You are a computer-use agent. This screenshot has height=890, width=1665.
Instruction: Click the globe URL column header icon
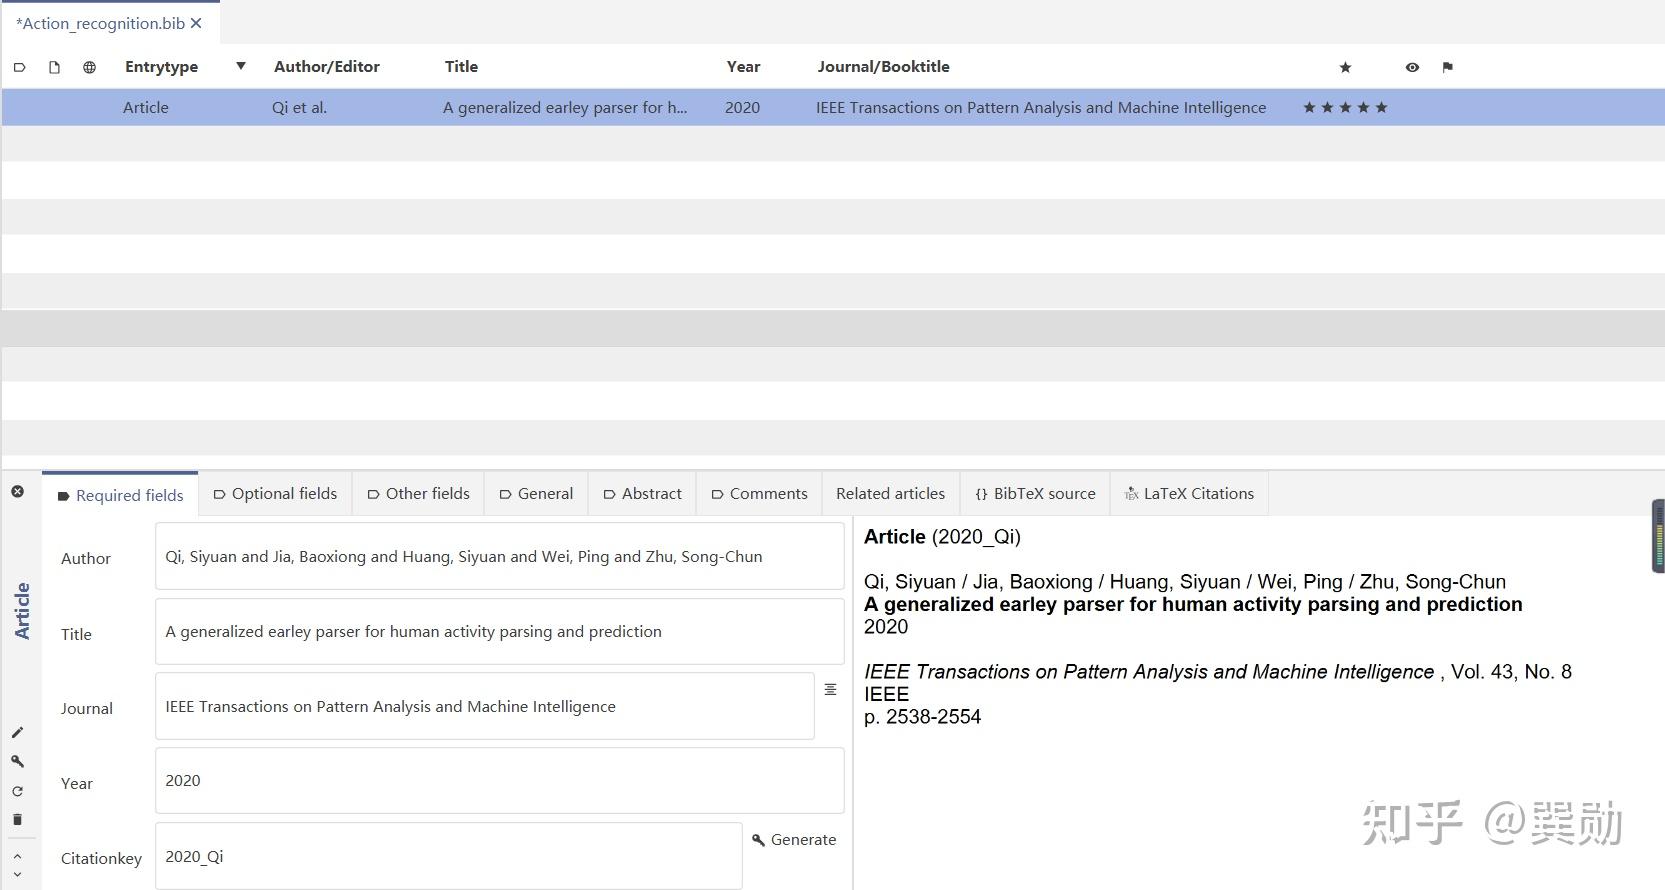(x=89, y=67)
